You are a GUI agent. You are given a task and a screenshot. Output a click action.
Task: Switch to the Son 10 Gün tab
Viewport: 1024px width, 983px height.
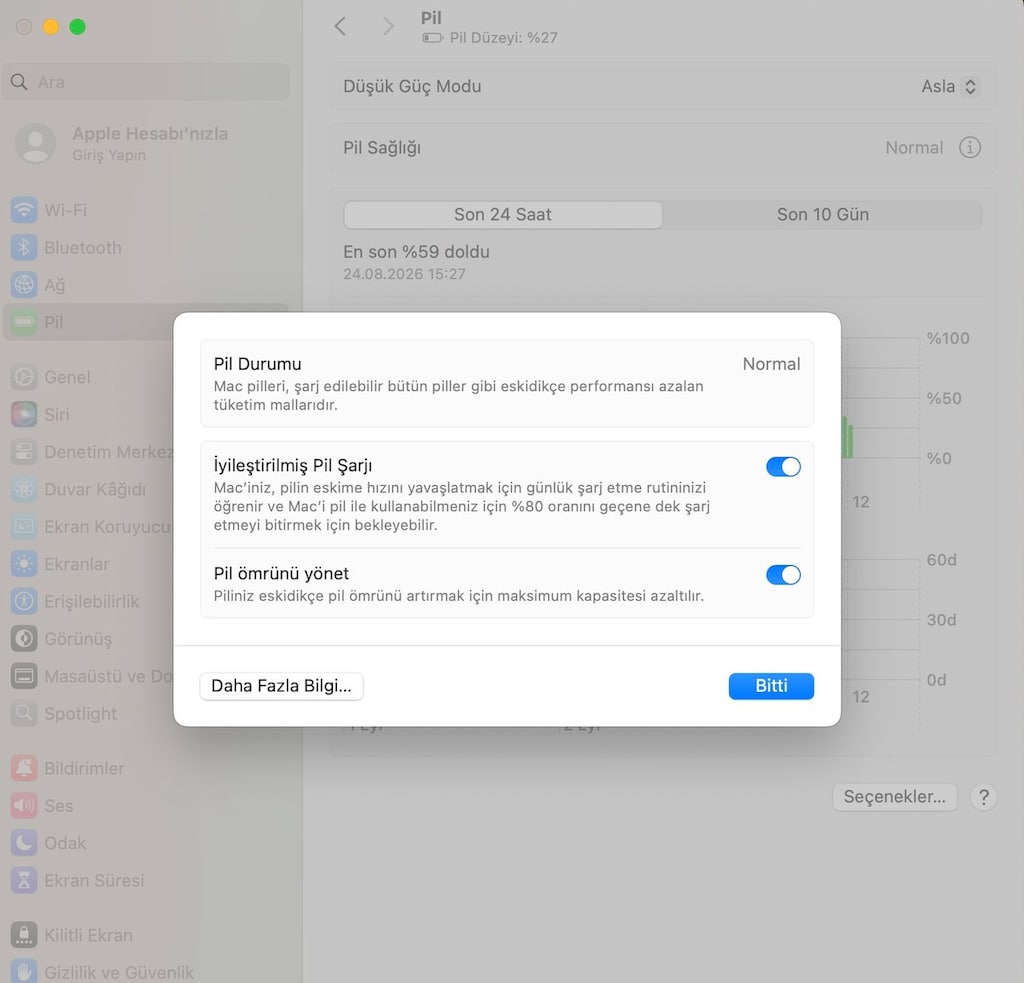(822, 214)
